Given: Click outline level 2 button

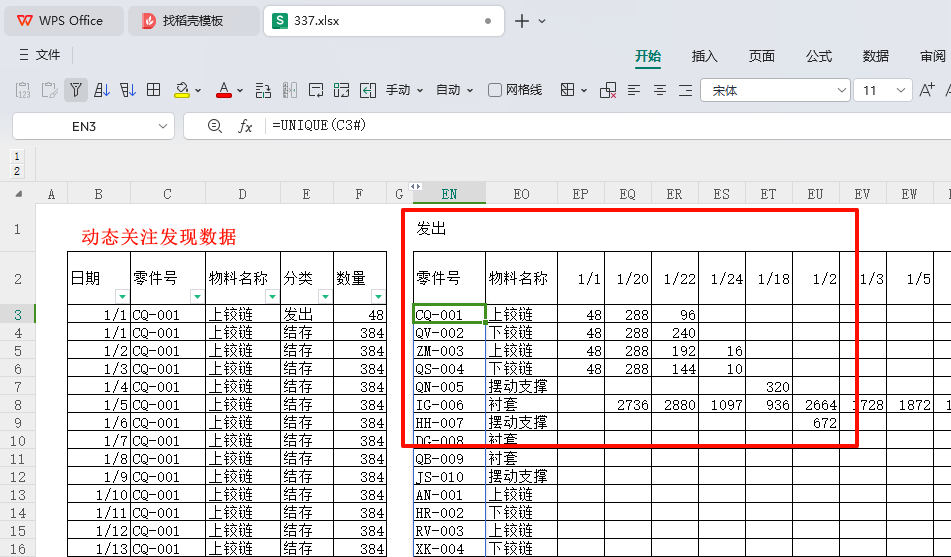Looking at the screenshot, I should click(x=17, y=171).
